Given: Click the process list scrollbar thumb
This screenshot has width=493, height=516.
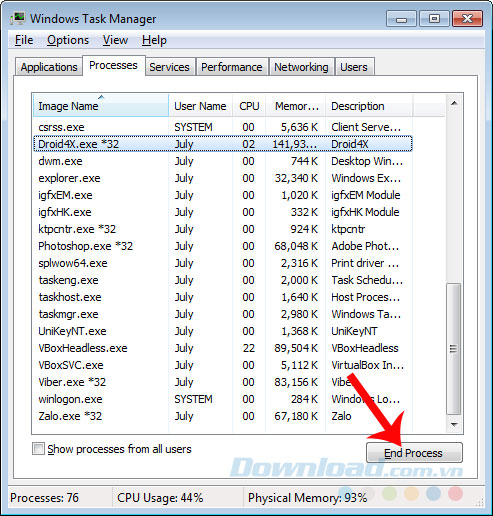Looking at the screenshot, I should (x=453, y=348).
